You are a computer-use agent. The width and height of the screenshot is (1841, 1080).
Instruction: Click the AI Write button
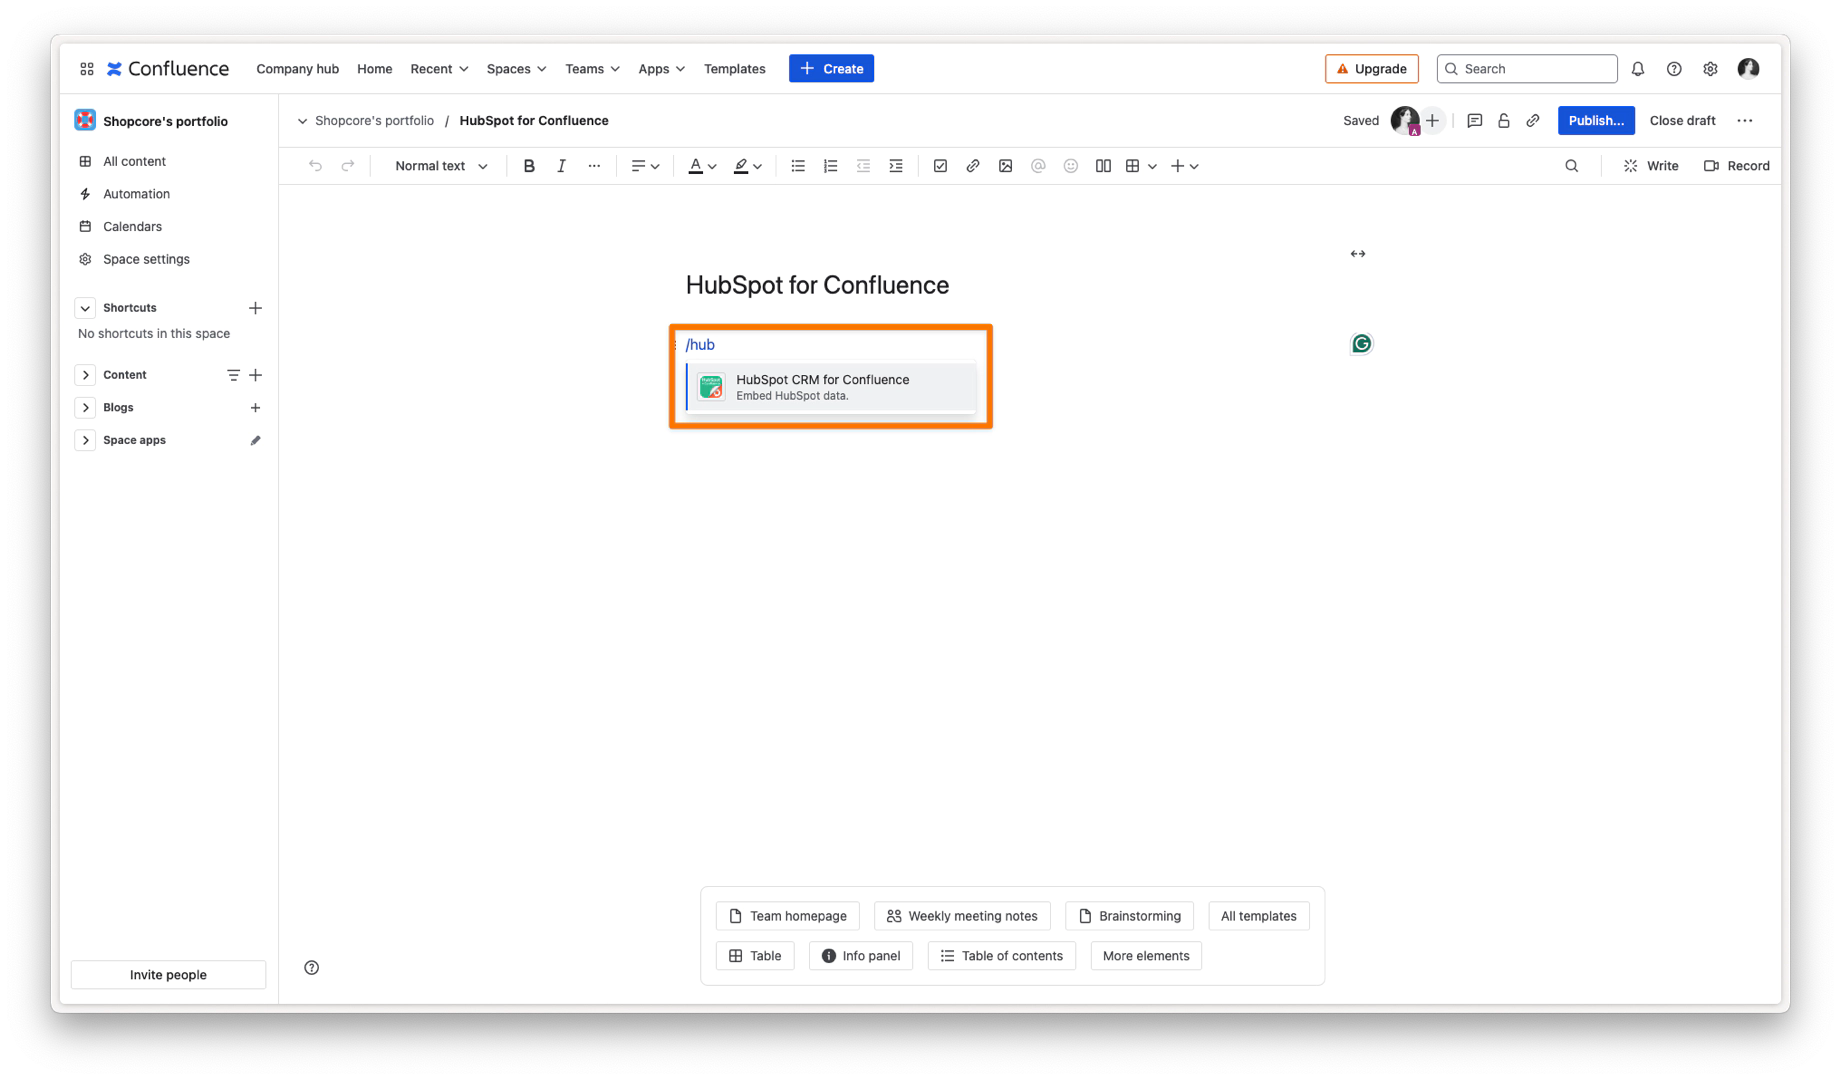[x=1651, y=166]
